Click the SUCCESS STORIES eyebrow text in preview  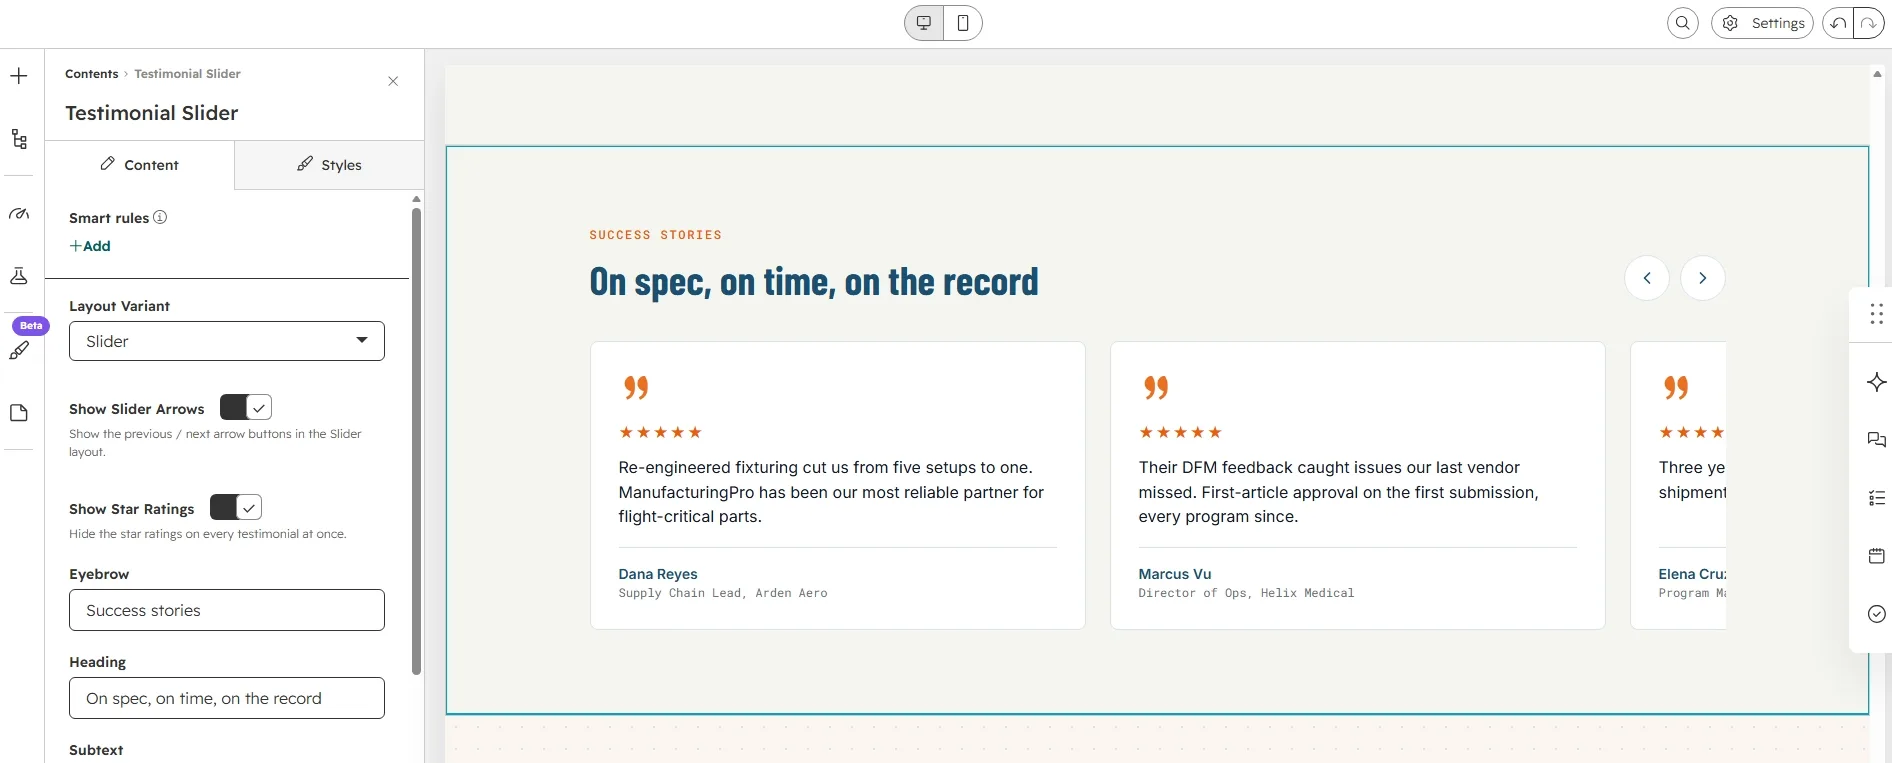[x=655, y=235]
